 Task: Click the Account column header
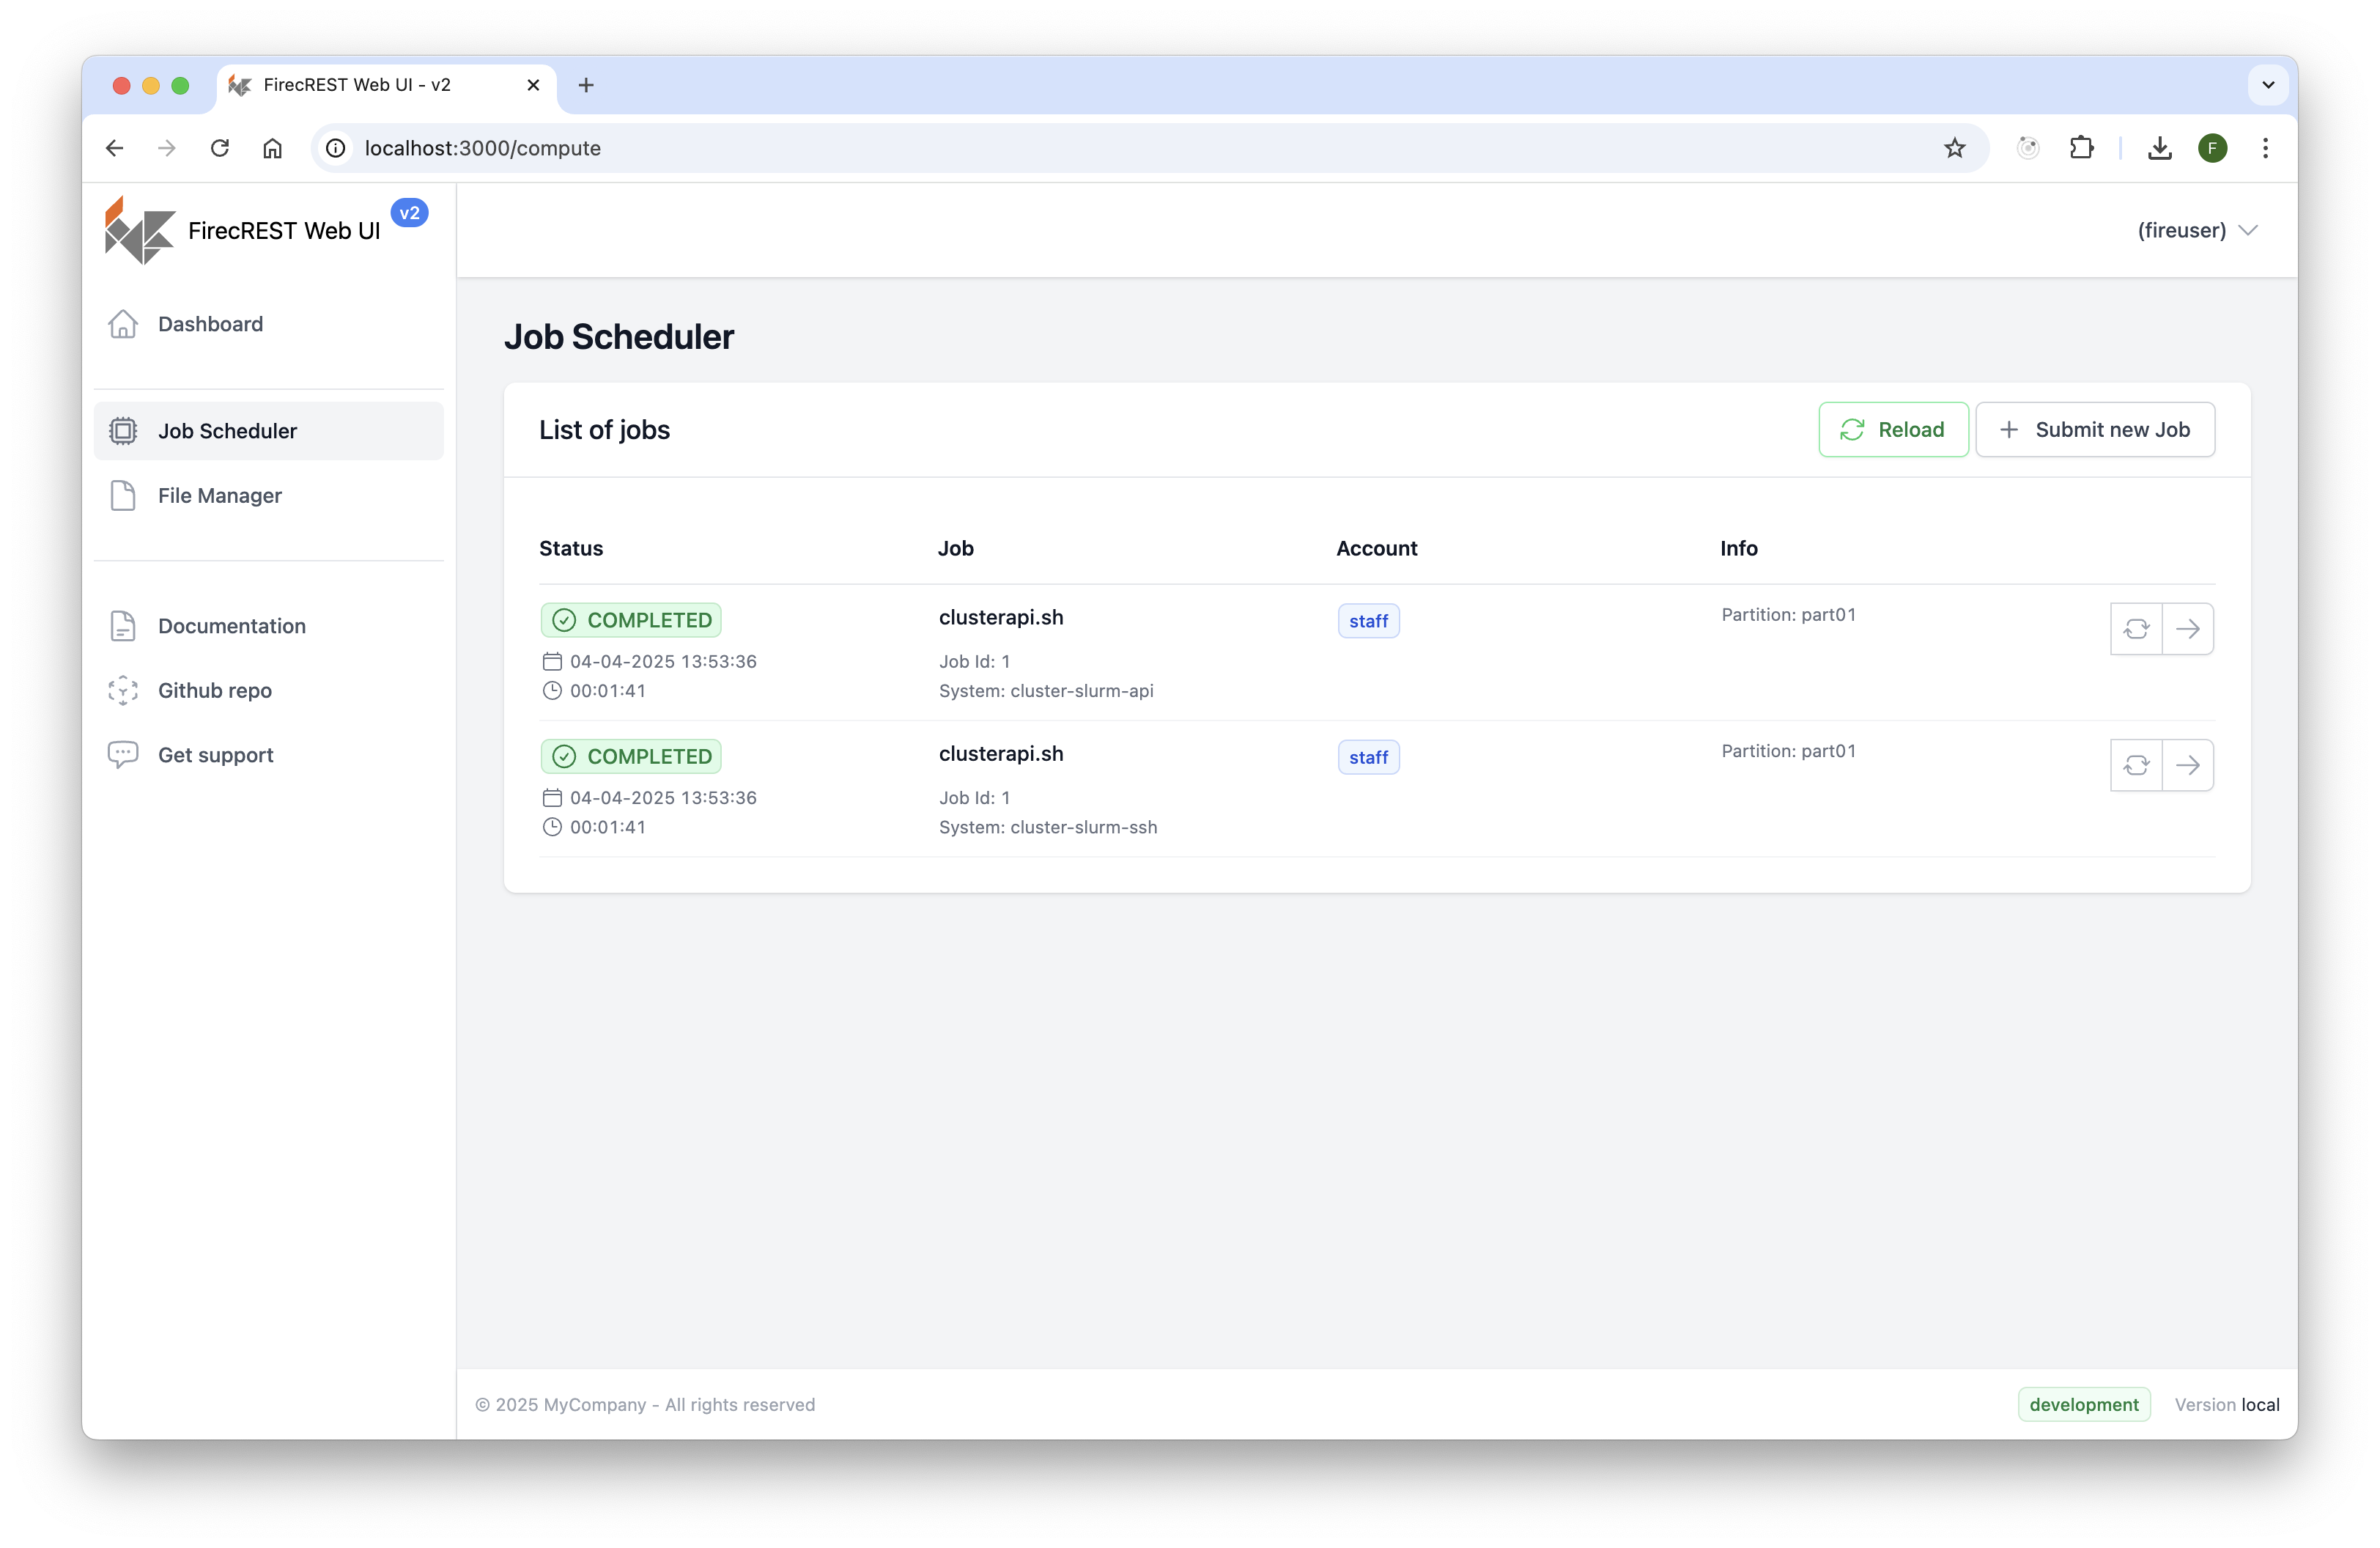pos(1376,548)
